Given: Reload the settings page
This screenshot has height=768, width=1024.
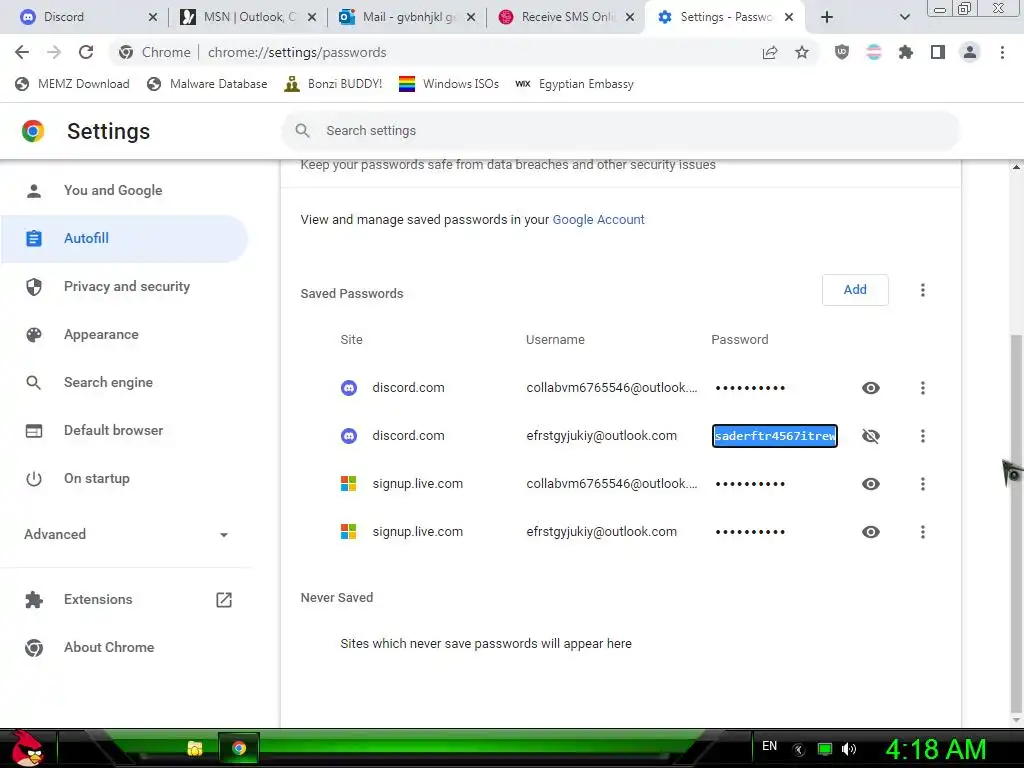Looking at the screenshot, I should [x=86, y=52].
